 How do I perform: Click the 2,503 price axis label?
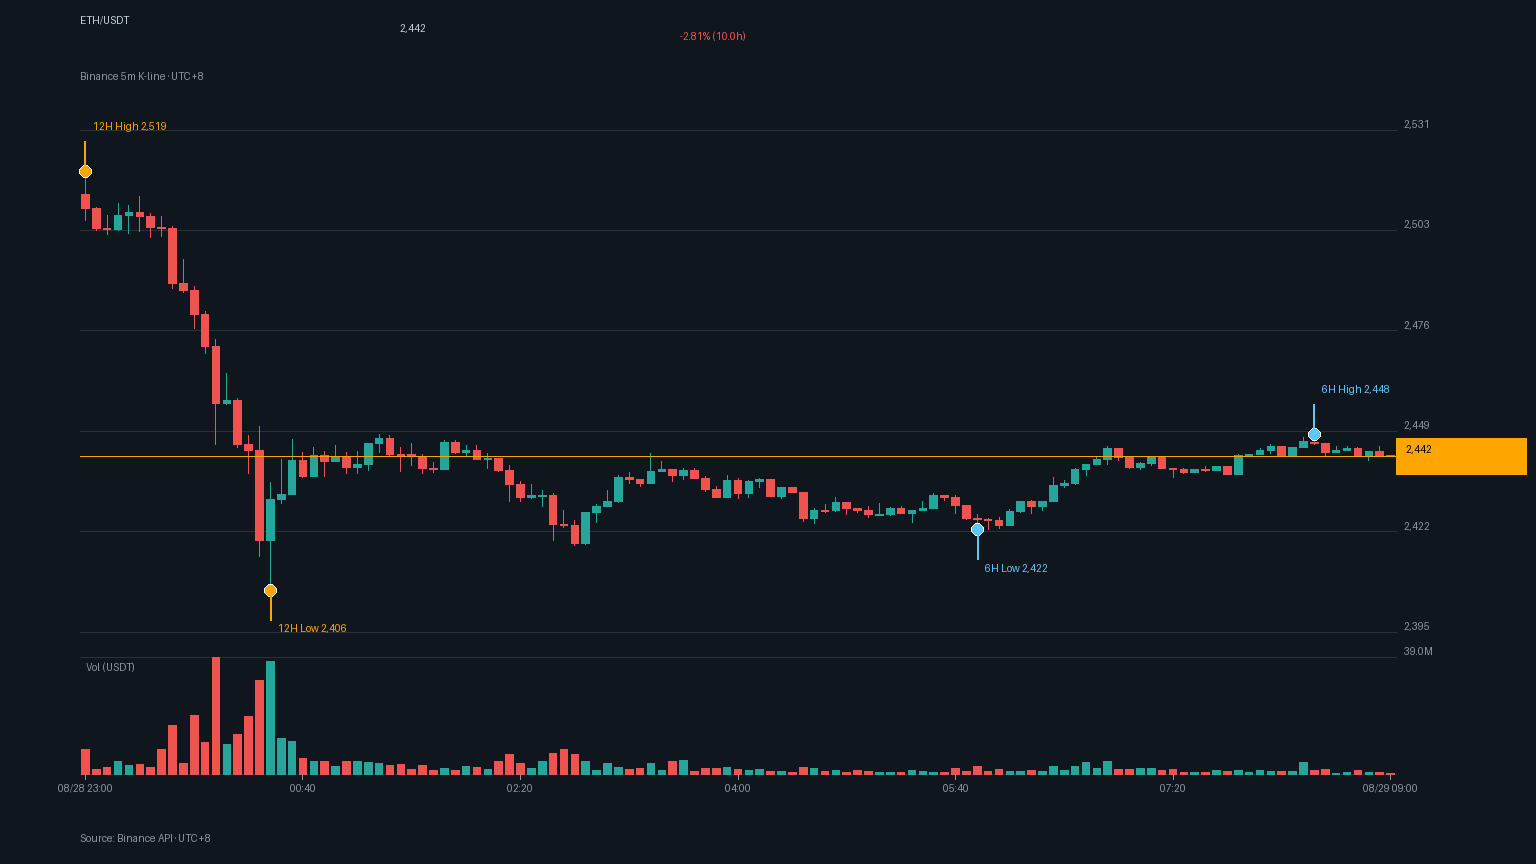pos(1417,224)
